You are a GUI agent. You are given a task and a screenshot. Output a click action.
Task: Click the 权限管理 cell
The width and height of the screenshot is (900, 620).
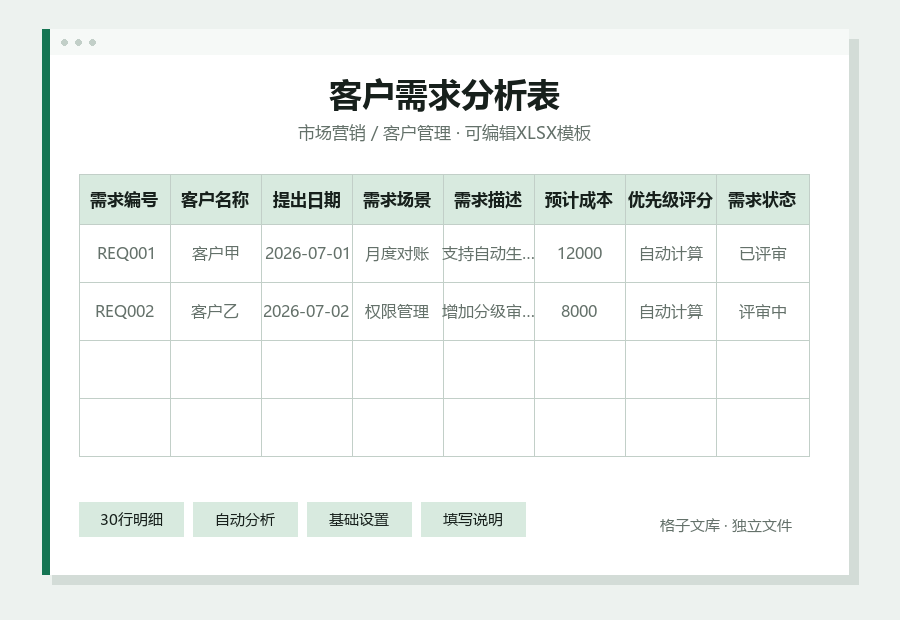tap(398, 312)
